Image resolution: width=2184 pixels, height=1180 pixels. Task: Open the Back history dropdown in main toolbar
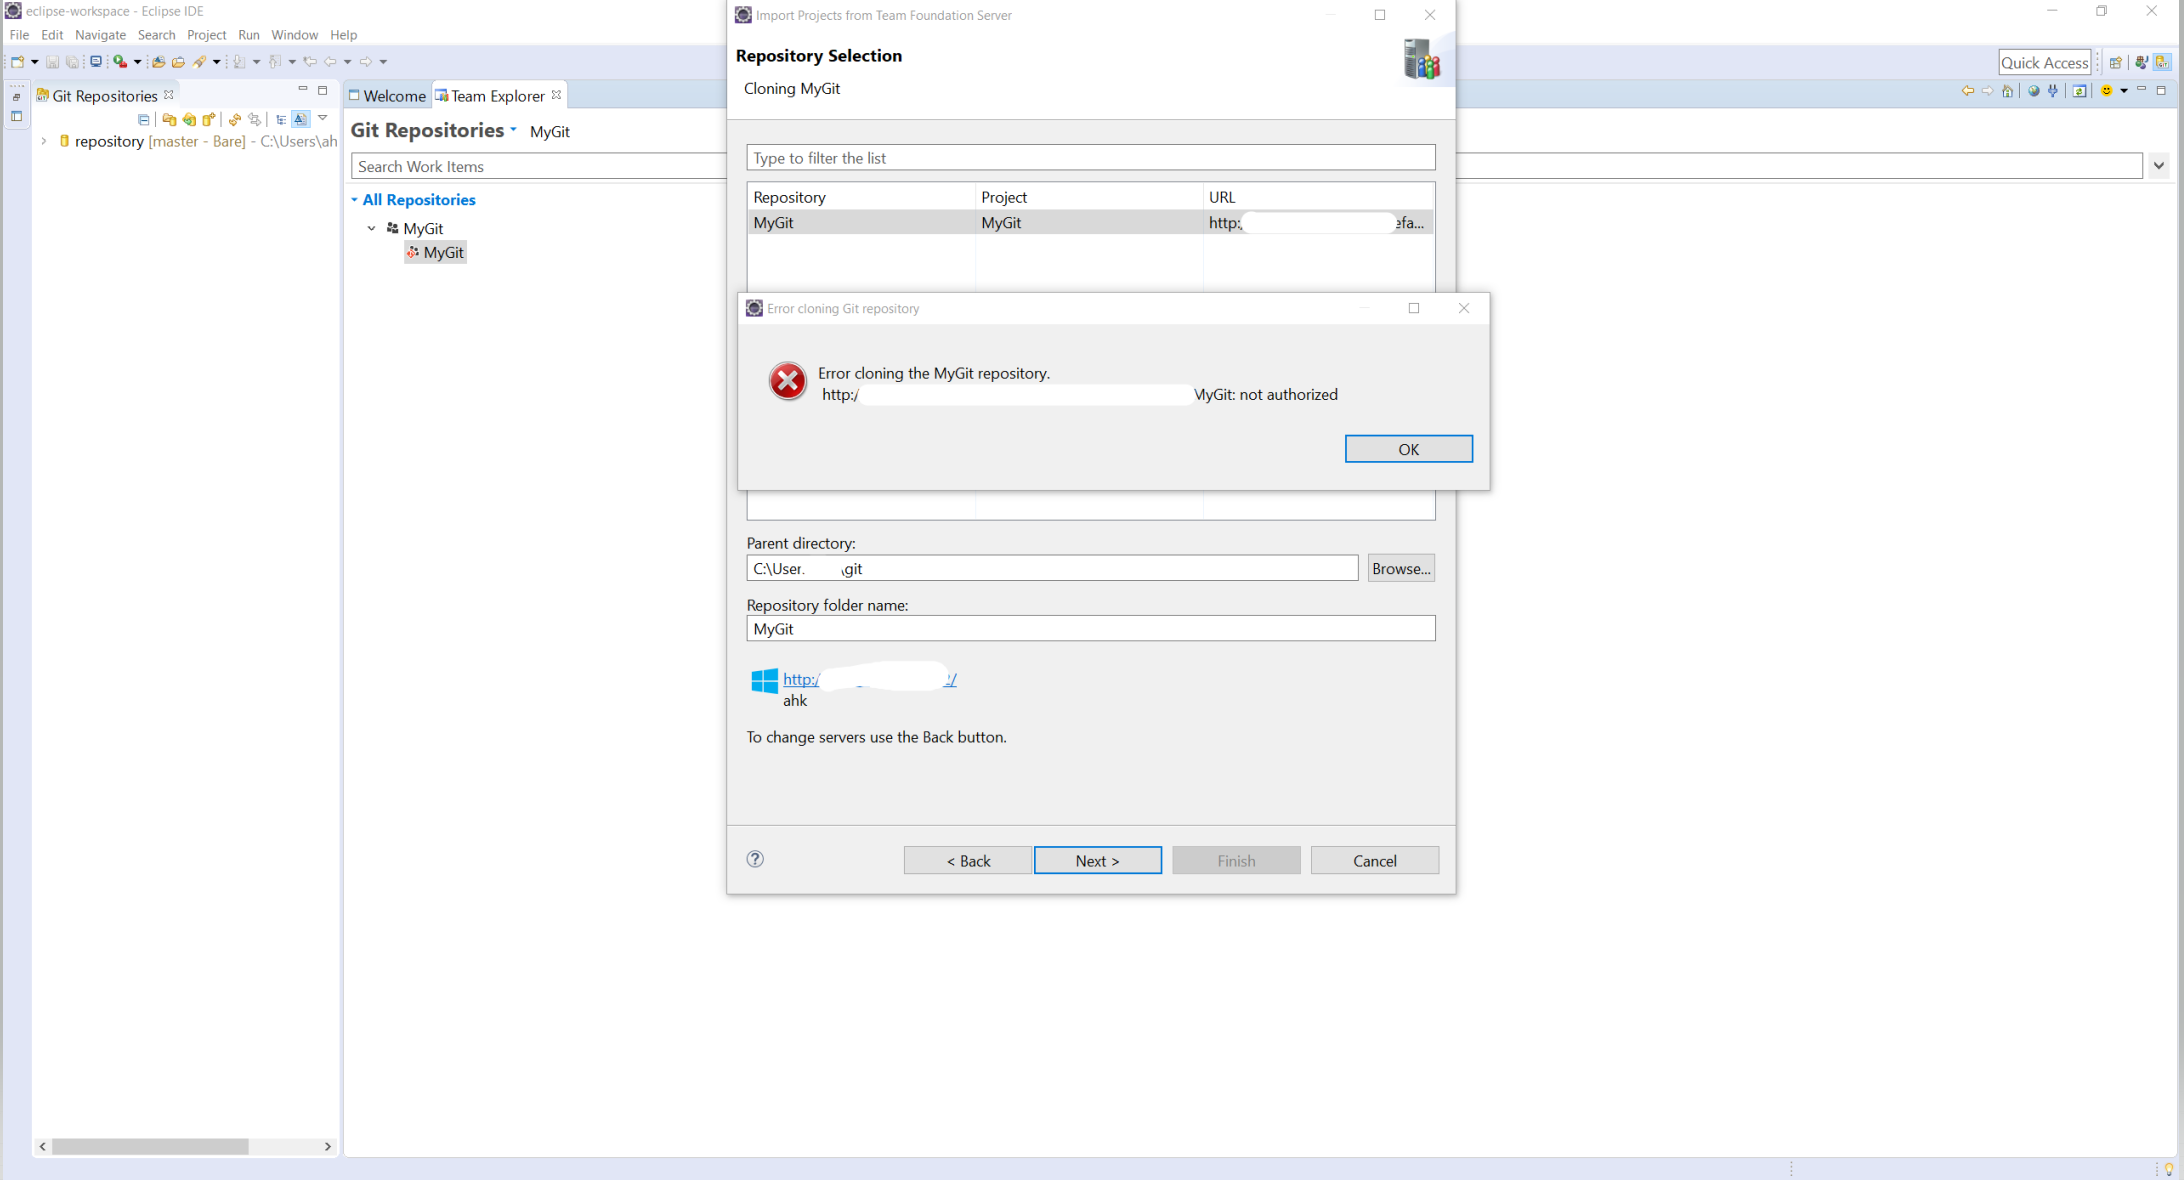pyautogui.click(x=348, y=62)
